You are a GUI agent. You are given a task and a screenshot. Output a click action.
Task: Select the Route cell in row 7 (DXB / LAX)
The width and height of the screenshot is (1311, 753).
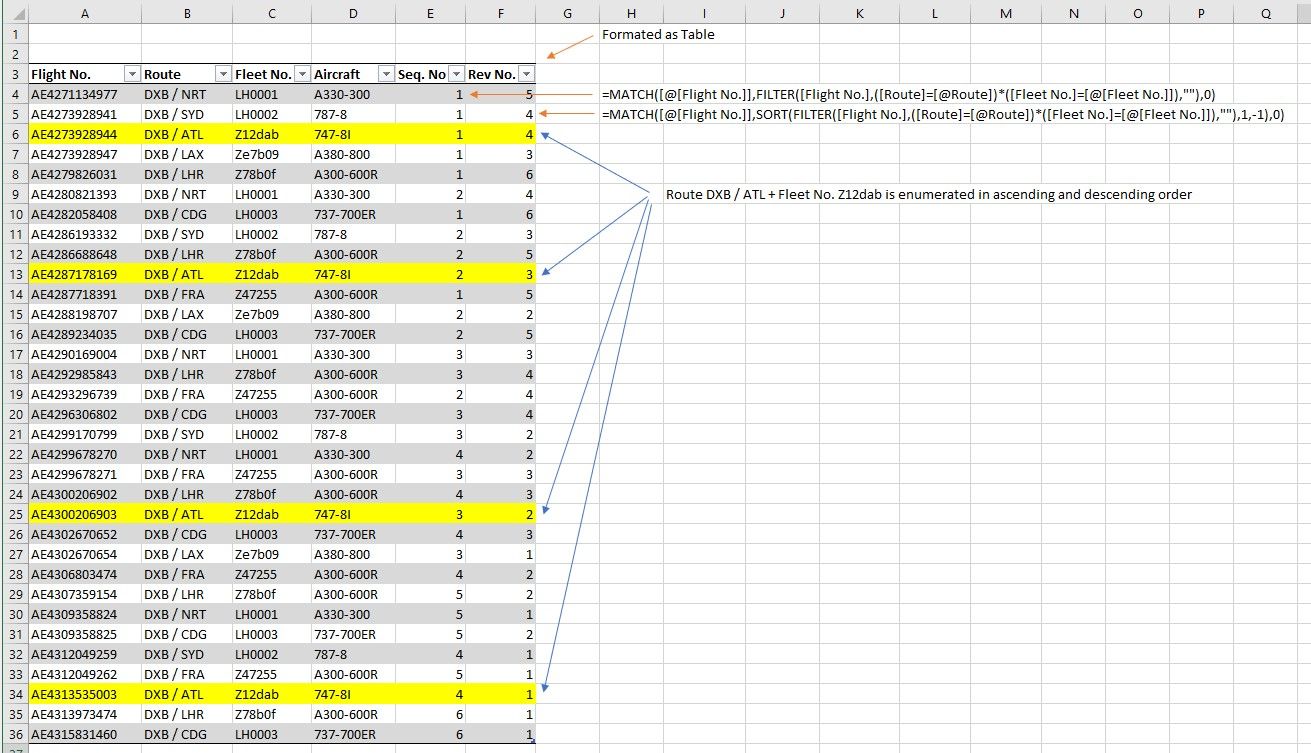coord(187,154)
